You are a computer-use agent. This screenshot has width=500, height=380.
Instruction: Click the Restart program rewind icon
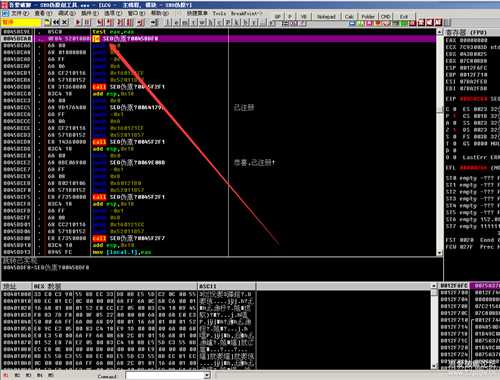point(56,22)
